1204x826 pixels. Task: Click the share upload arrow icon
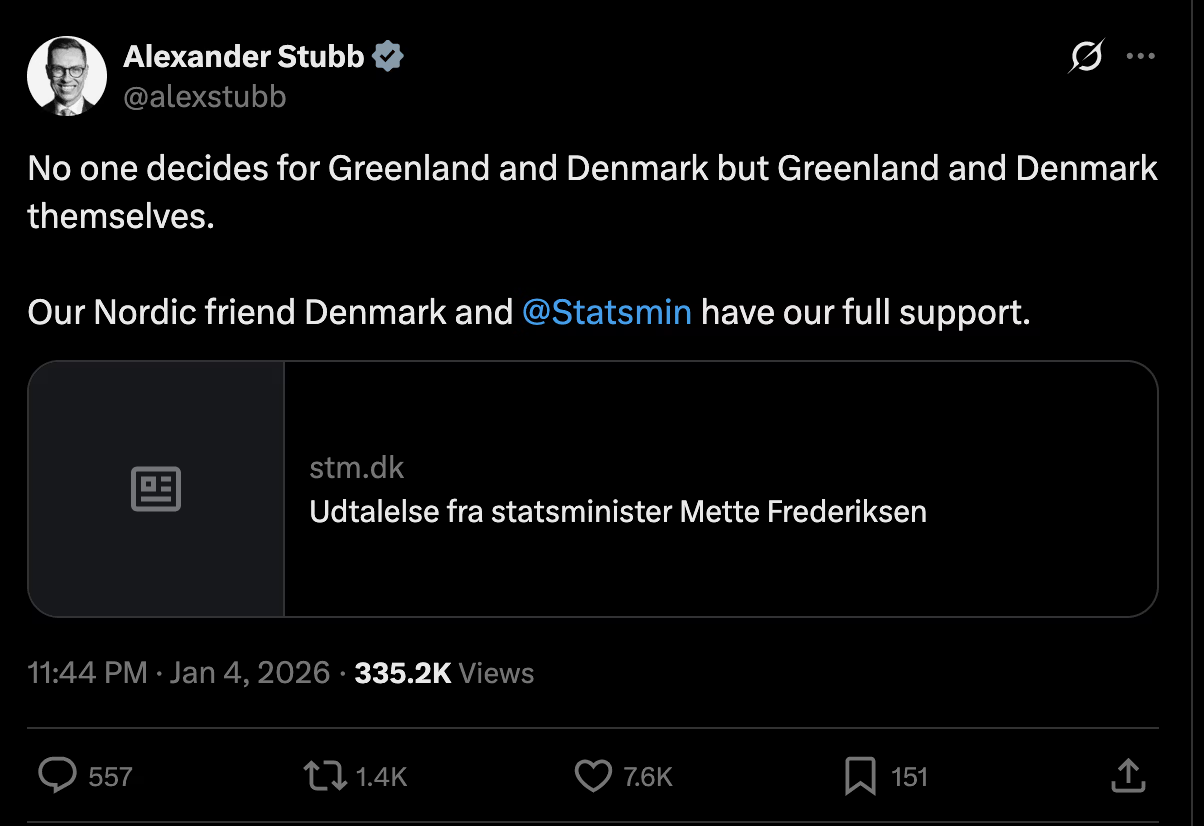click(x=1126, y=775)
